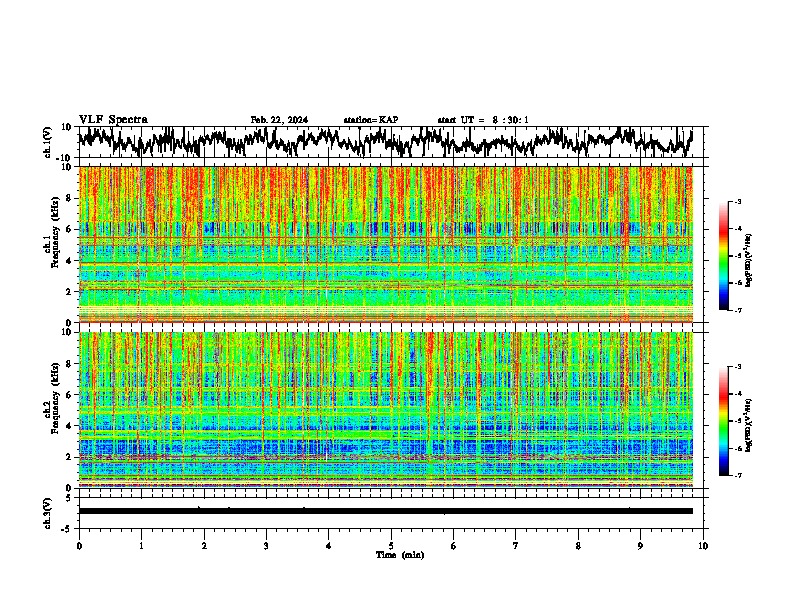792x612 pixels.
Task: Click the ch.2 spectrogram panel
Action: [386, 410]
